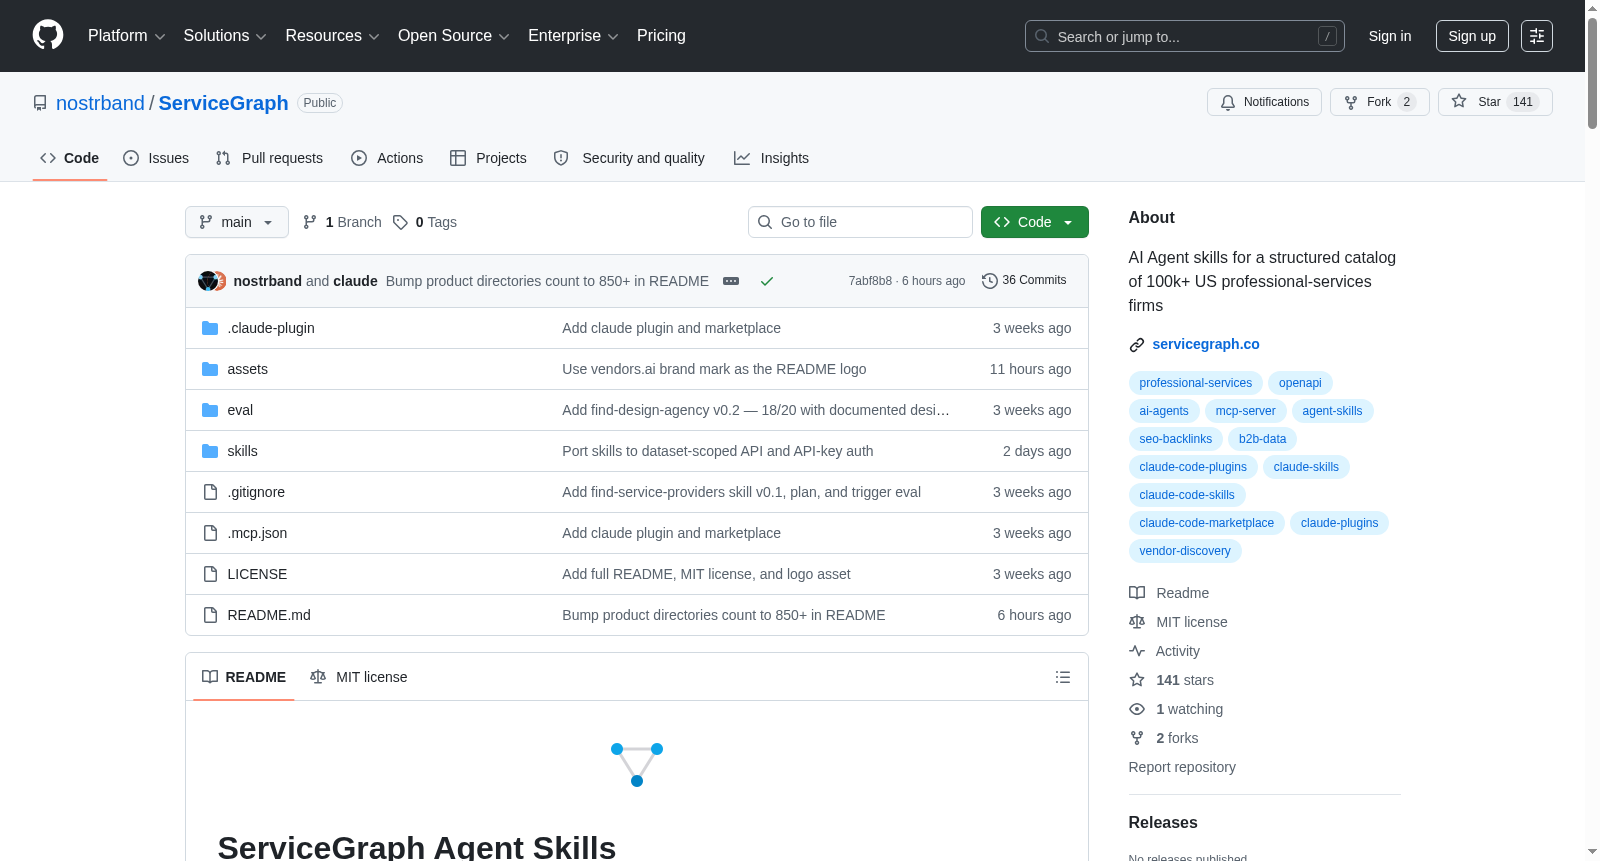Switch to the Issues tab

point(156,158)
